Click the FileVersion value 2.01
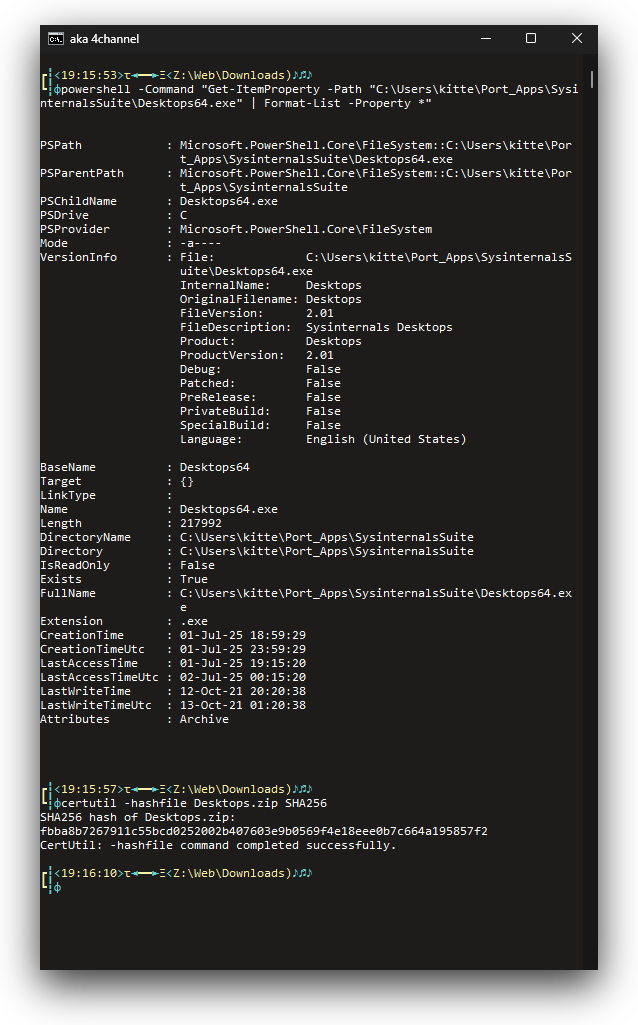This screenshot has height=1025, width=638. click(320, 313)
